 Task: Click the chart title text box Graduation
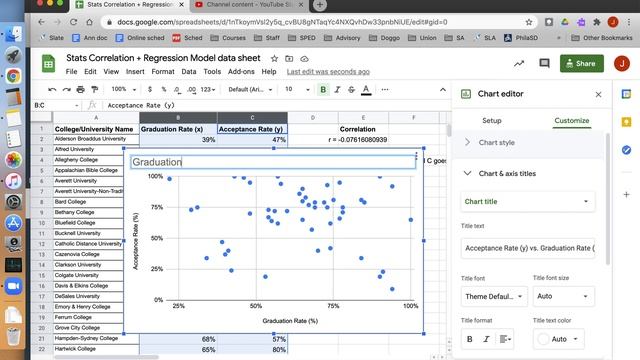click(x=273, y=162)
